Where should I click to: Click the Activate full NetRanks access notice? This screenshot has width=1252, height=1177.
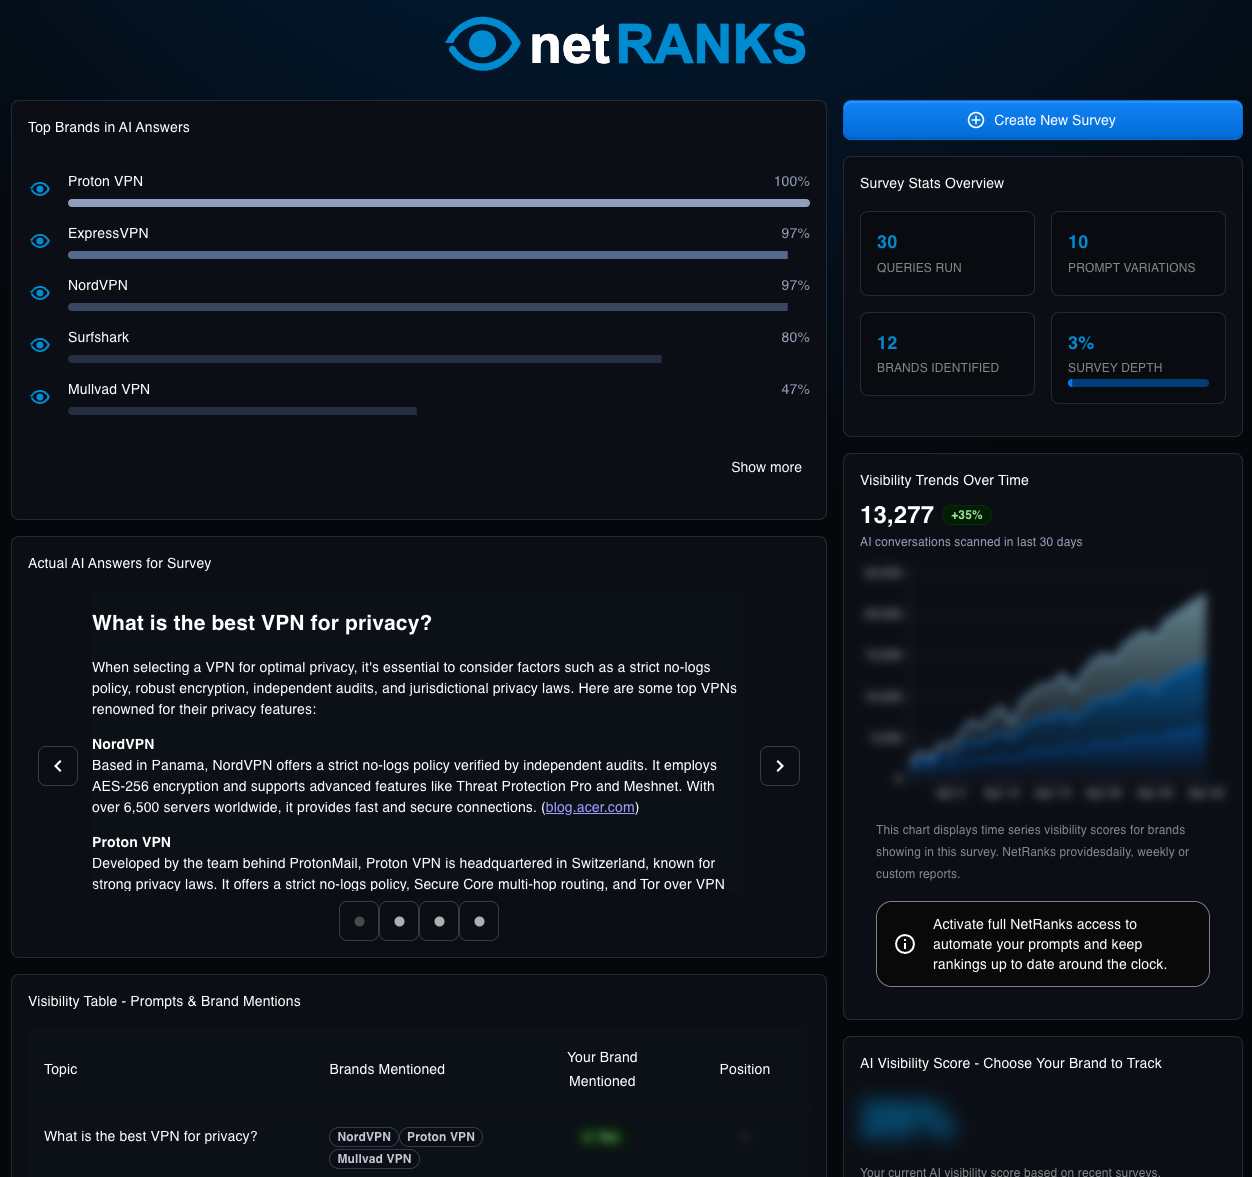[x=1043, y=944]
